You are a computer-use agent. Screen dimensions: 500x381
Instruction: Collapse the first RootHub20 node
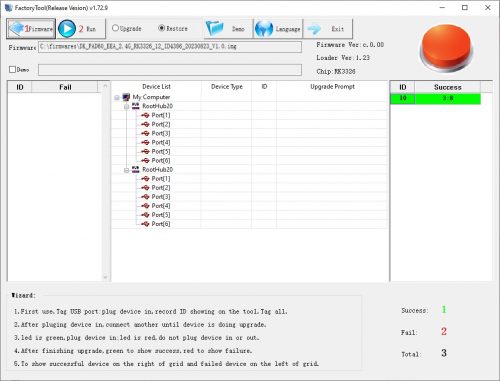[126, 106]
